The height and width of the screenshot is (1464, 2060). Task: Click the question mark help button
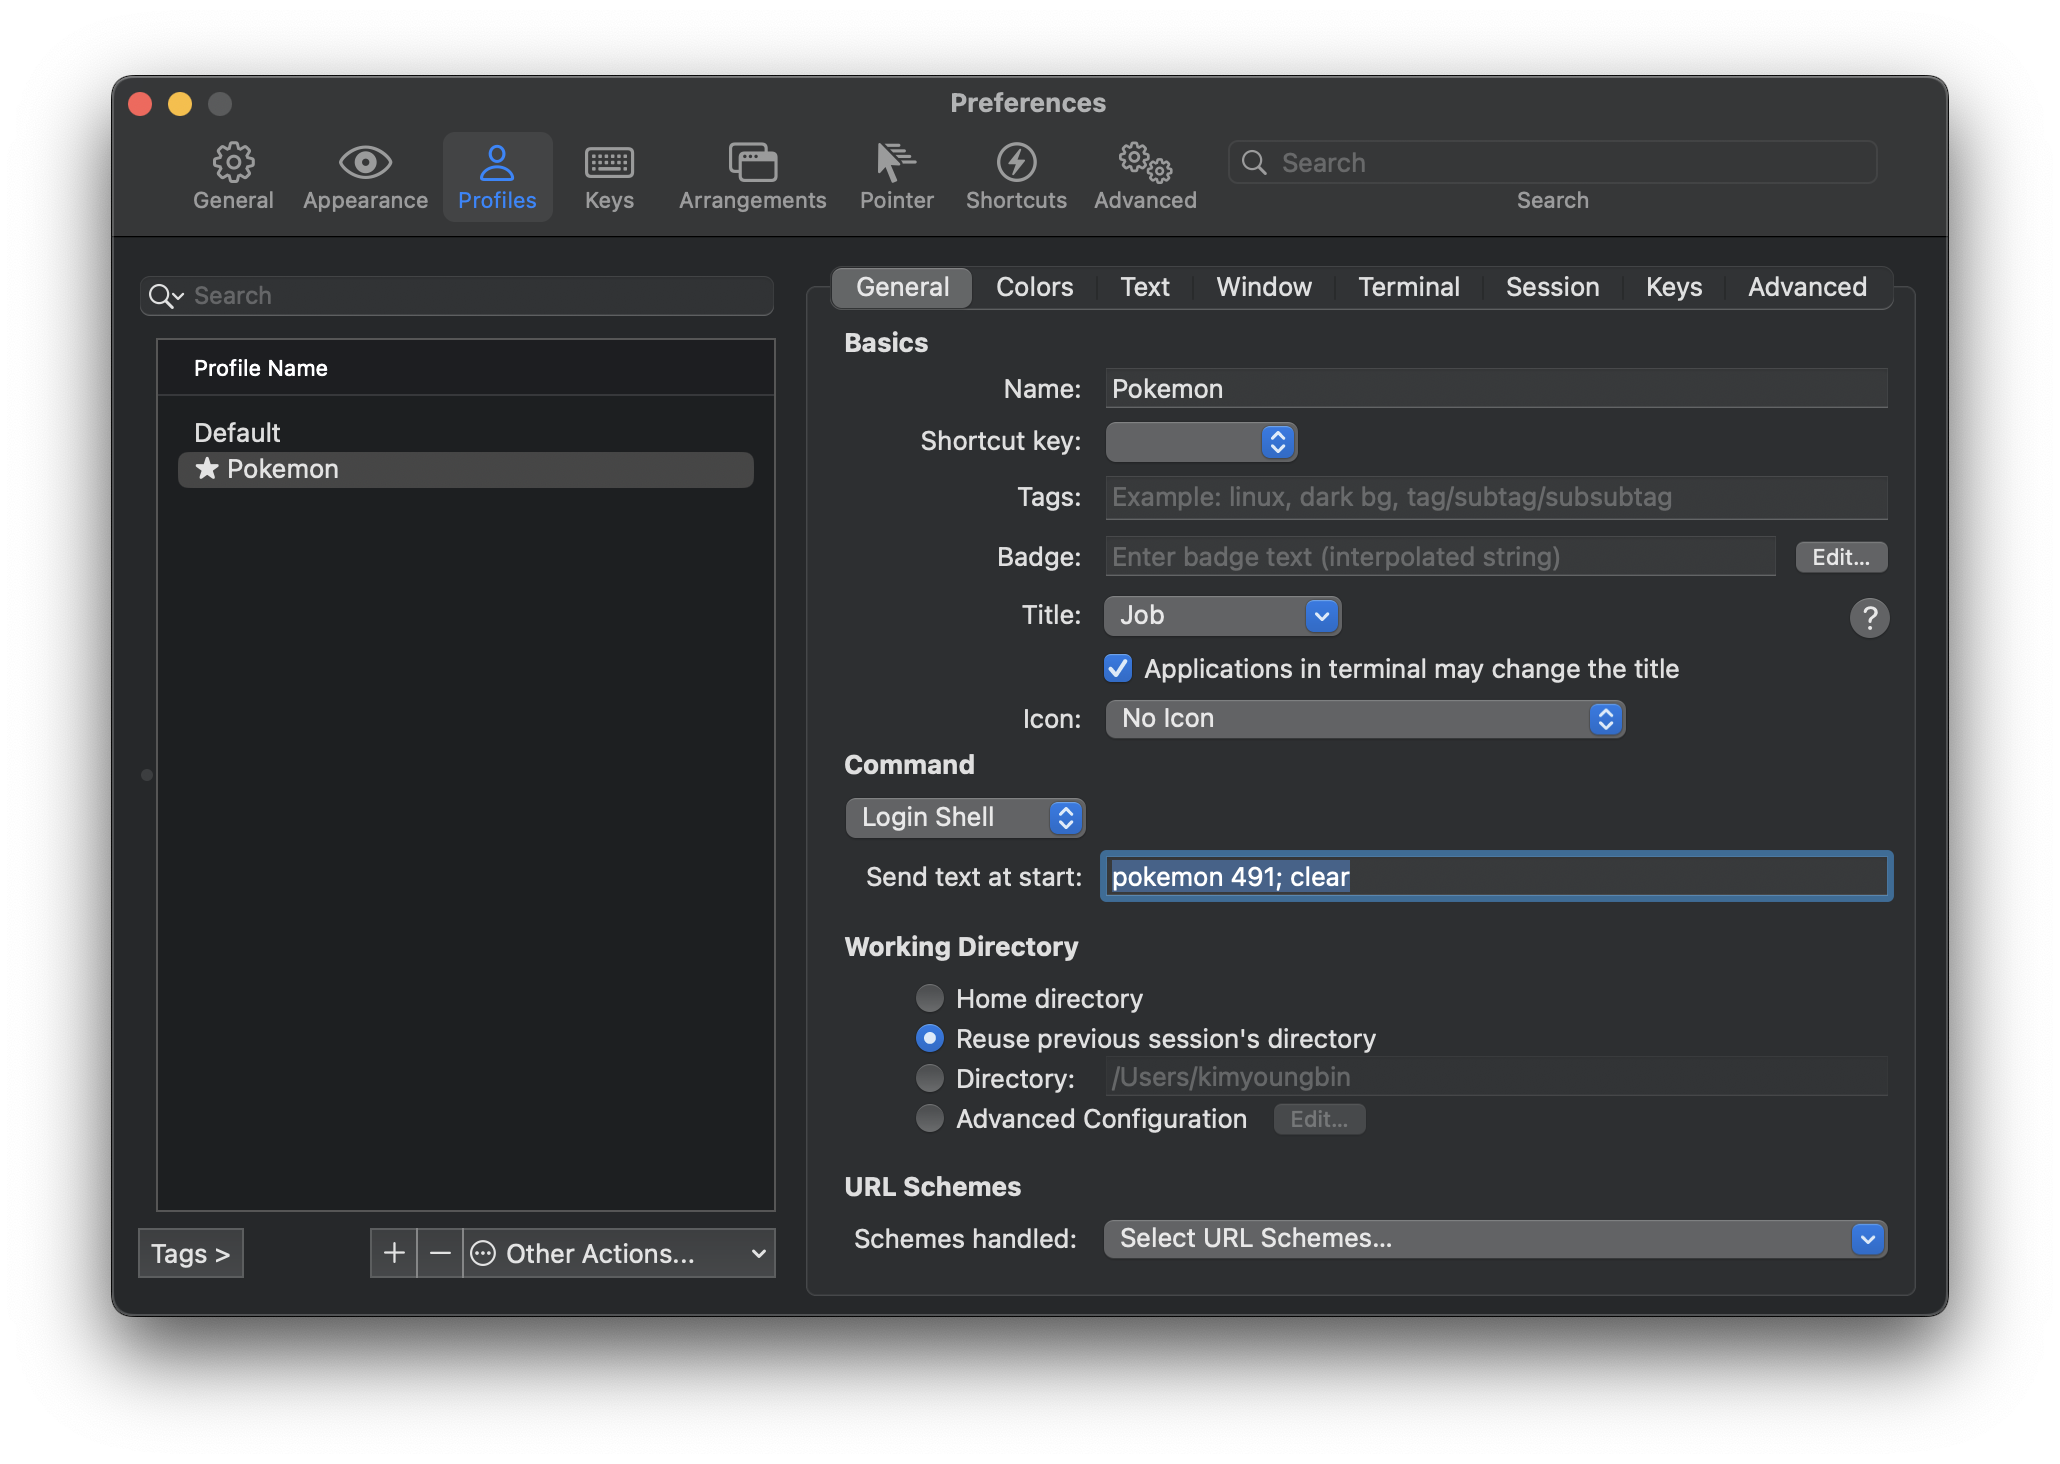[x=1868, y=618]
